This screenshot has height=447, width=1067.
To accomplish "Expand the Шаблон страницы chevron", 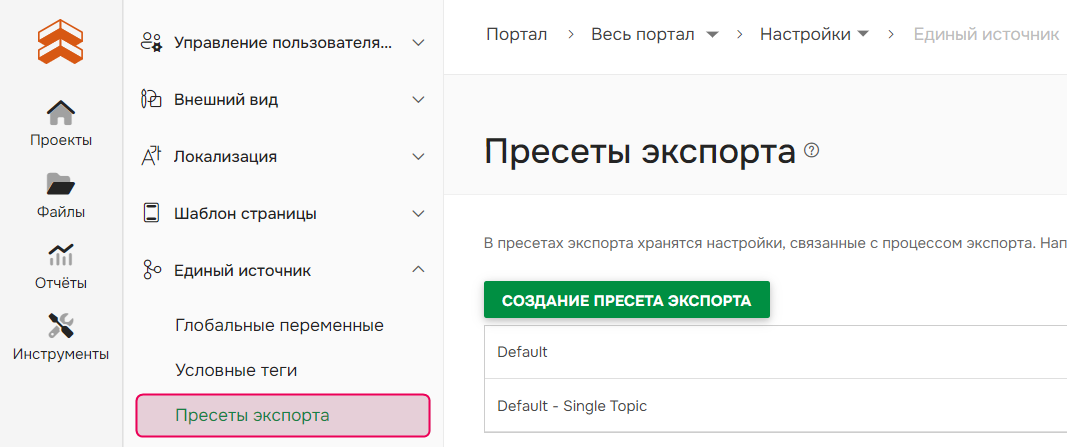I will (x=418, y=214).
